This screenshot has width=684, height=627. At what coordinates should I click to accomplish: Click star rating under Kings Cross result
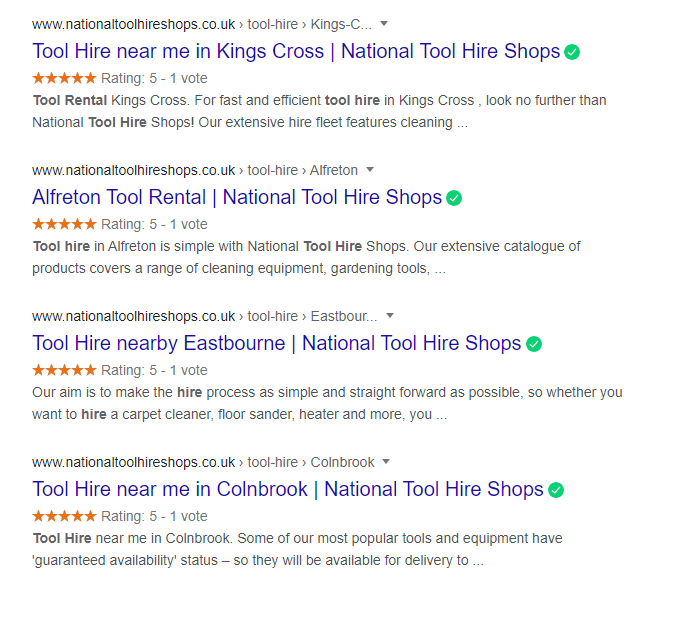pyautogui.click(x=64, y=79)
